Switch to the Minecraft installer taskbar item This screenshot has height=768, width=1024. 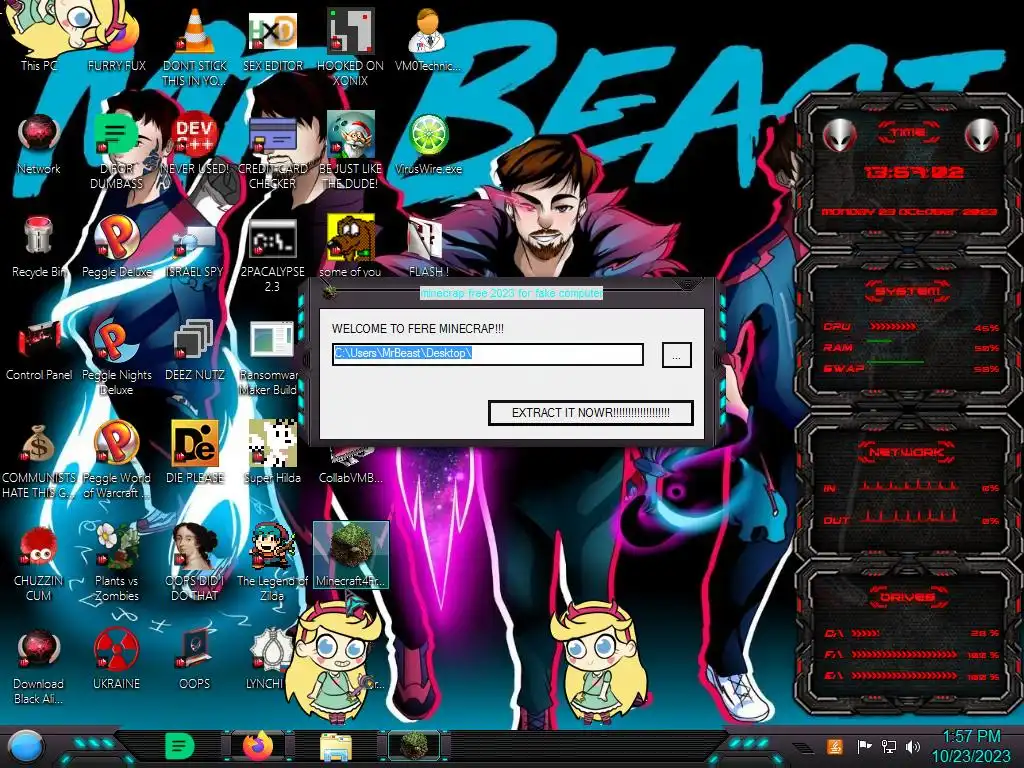coord(414,746)
